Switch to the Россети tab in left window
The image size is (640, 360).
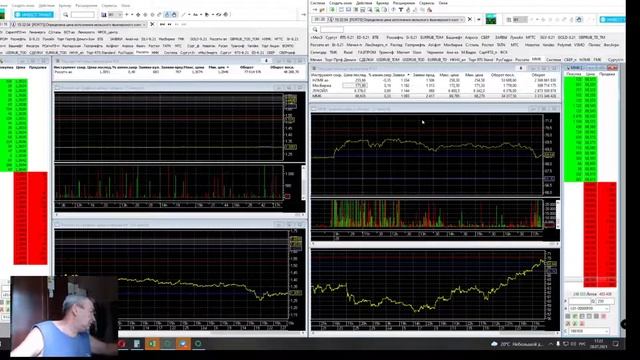tap(142, 52)
